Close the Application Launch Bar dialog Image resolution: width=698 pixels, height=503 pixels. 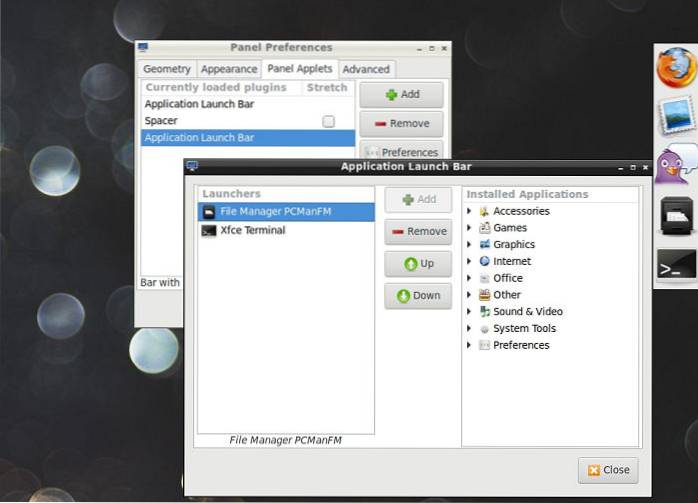[x=608, y=470]
